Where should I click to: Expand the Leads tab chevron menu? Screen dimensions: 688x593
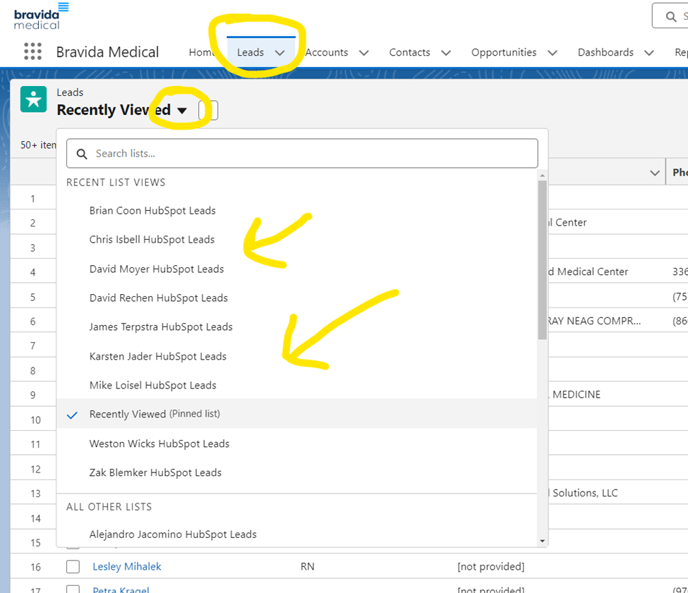click(x=280, y=53)
